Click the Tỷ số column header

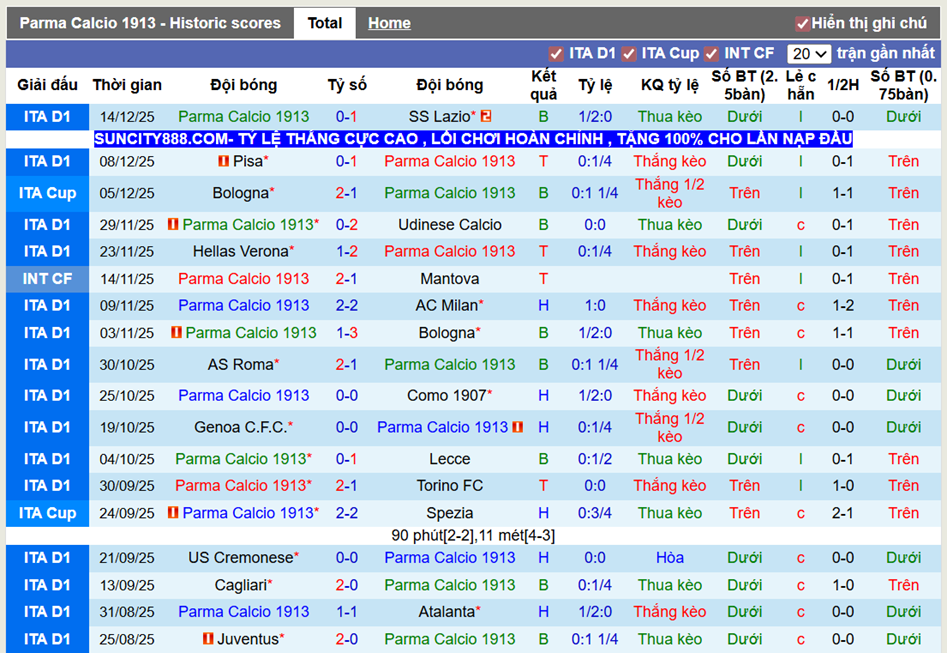click(x=347, y=85)
